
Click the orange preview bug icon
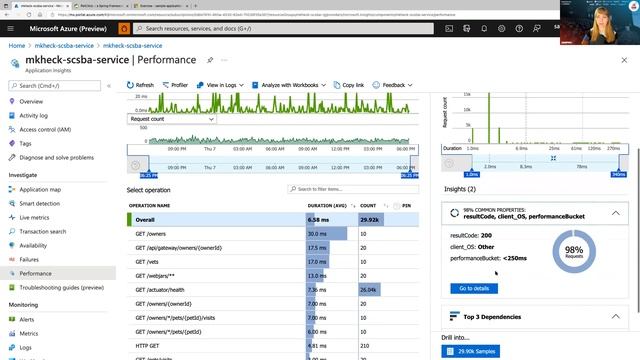[124, 29]
